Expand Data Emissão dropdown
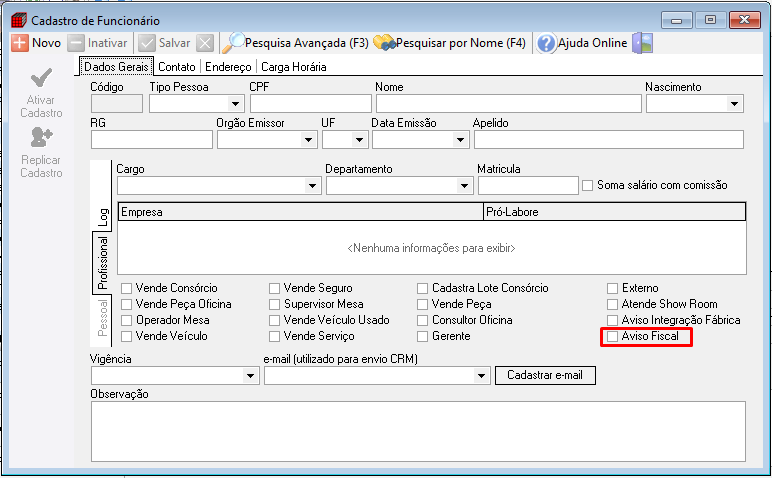Image resolution: width=772 pixels, height=478 pixels. click(460, 140)
